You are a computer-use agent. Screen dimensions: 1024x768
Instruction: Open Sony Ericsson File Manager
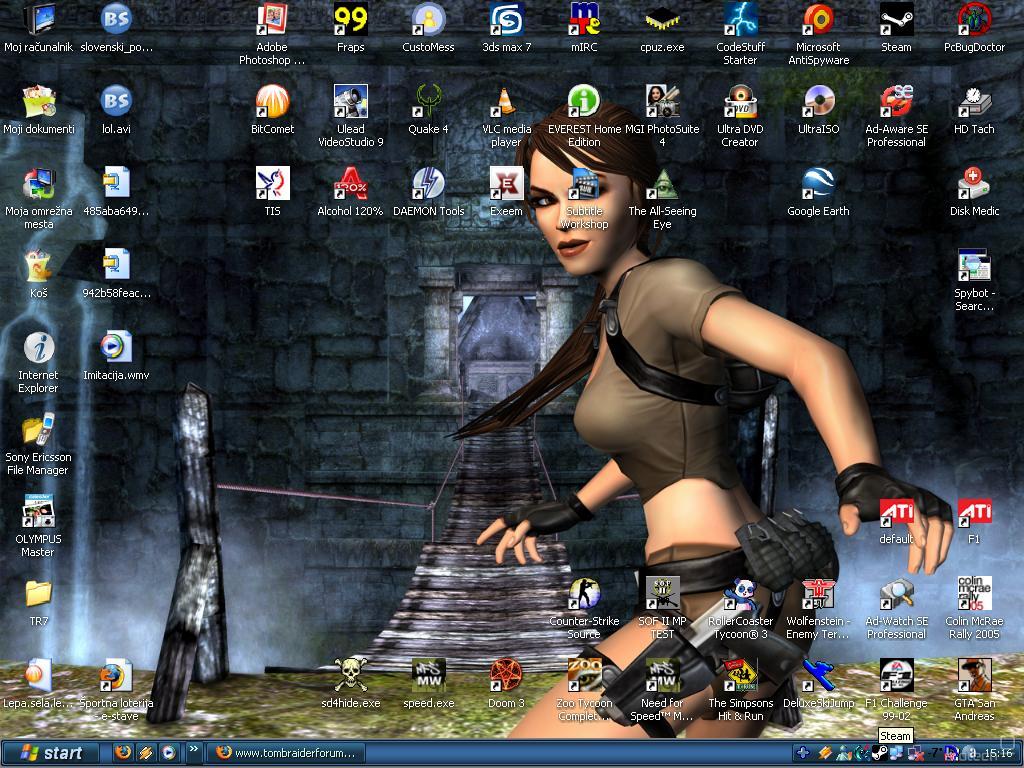tap(39, 444)
